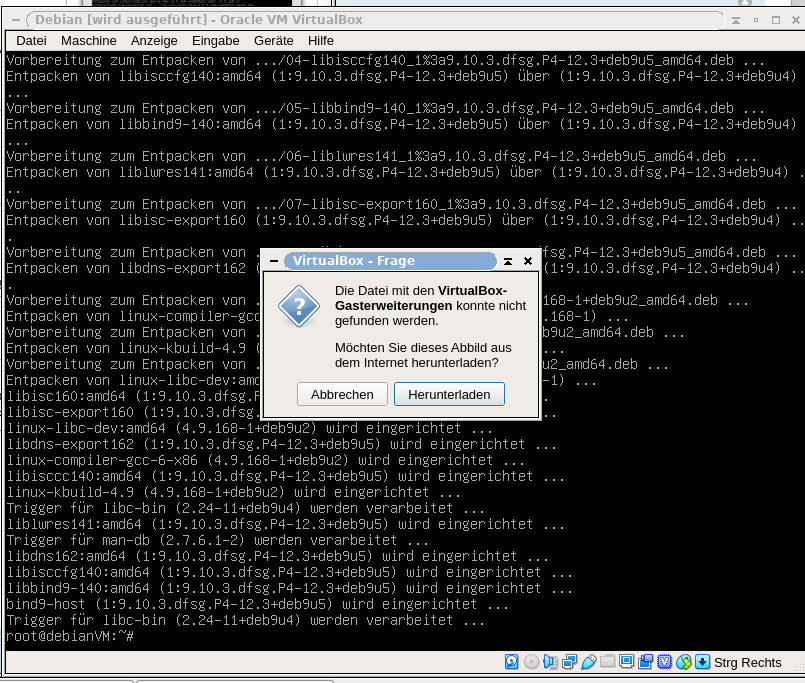Grab the window resize grip corner
The image size is (805, 683).
tap(799, 667)
